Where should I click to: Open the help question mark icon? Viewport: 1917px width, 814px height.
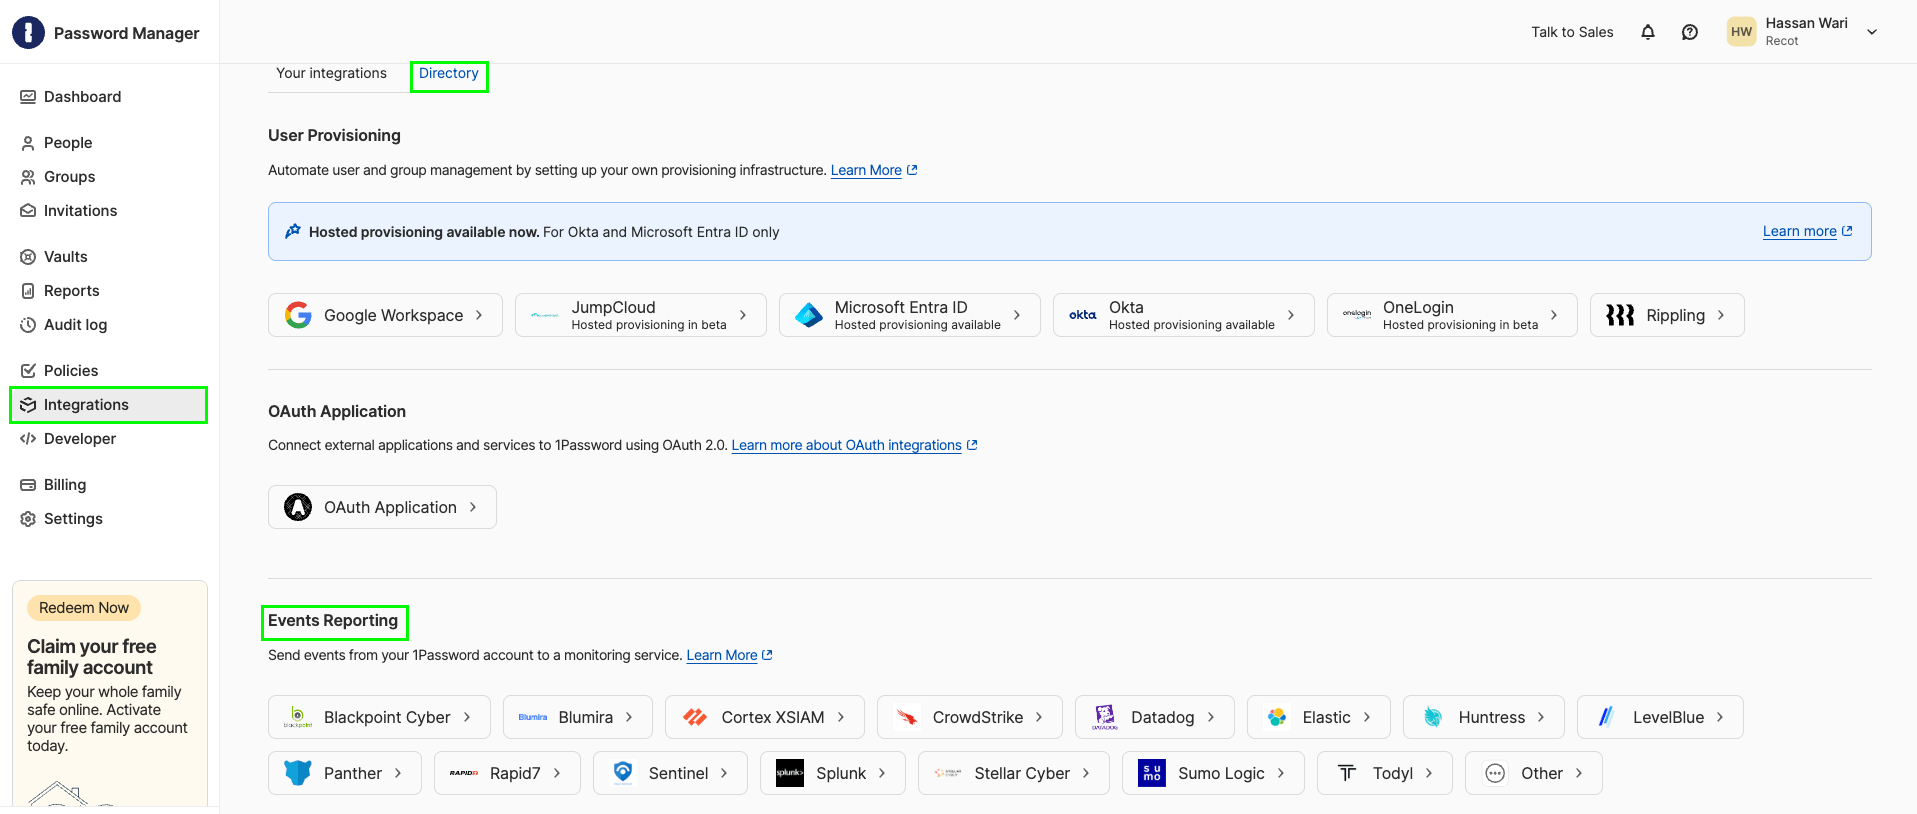(x=1690, y=32)
